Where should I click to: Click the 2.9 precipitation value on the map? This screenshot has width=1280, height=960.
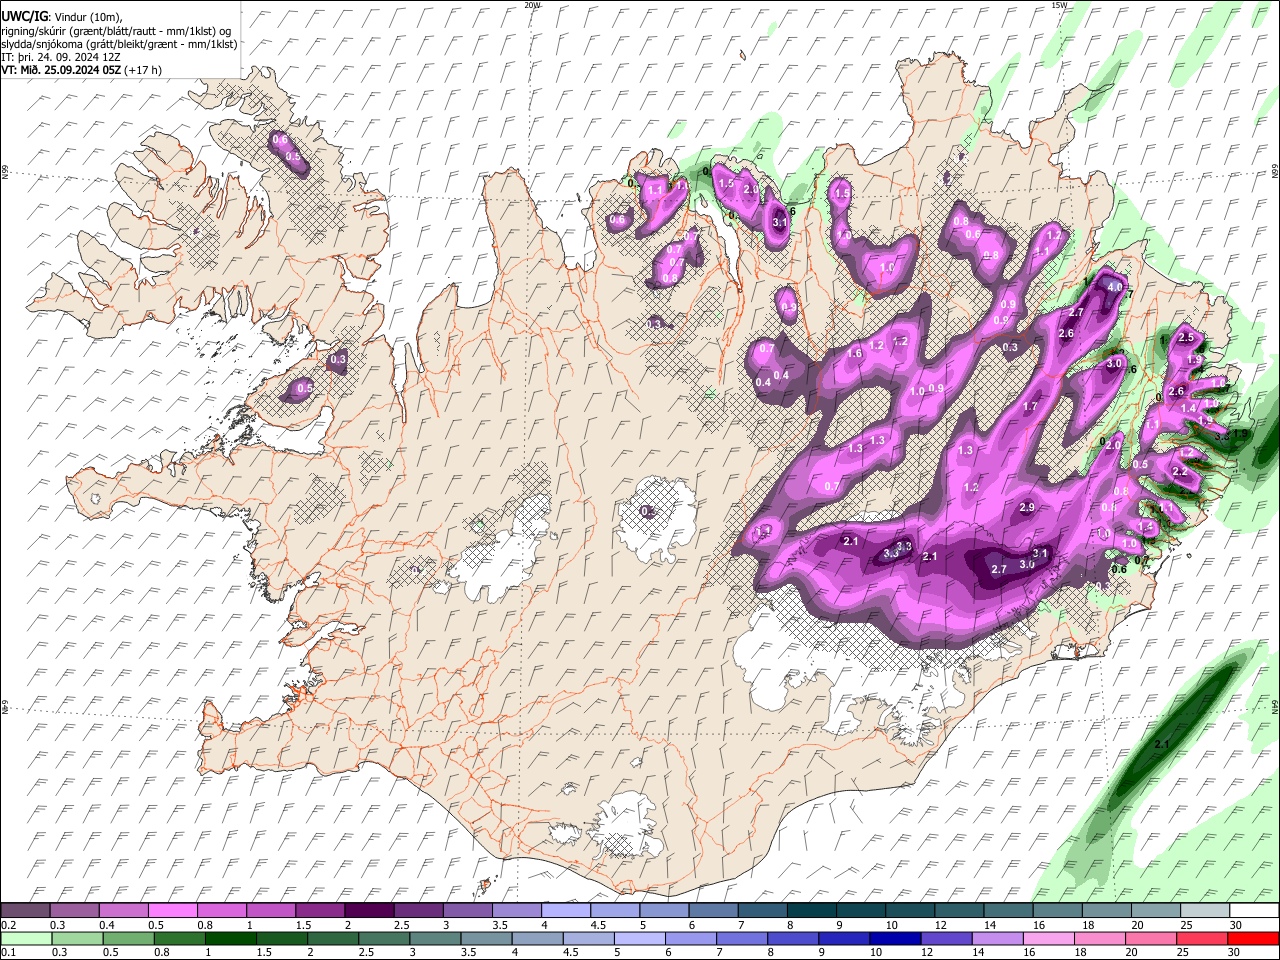1026,508
